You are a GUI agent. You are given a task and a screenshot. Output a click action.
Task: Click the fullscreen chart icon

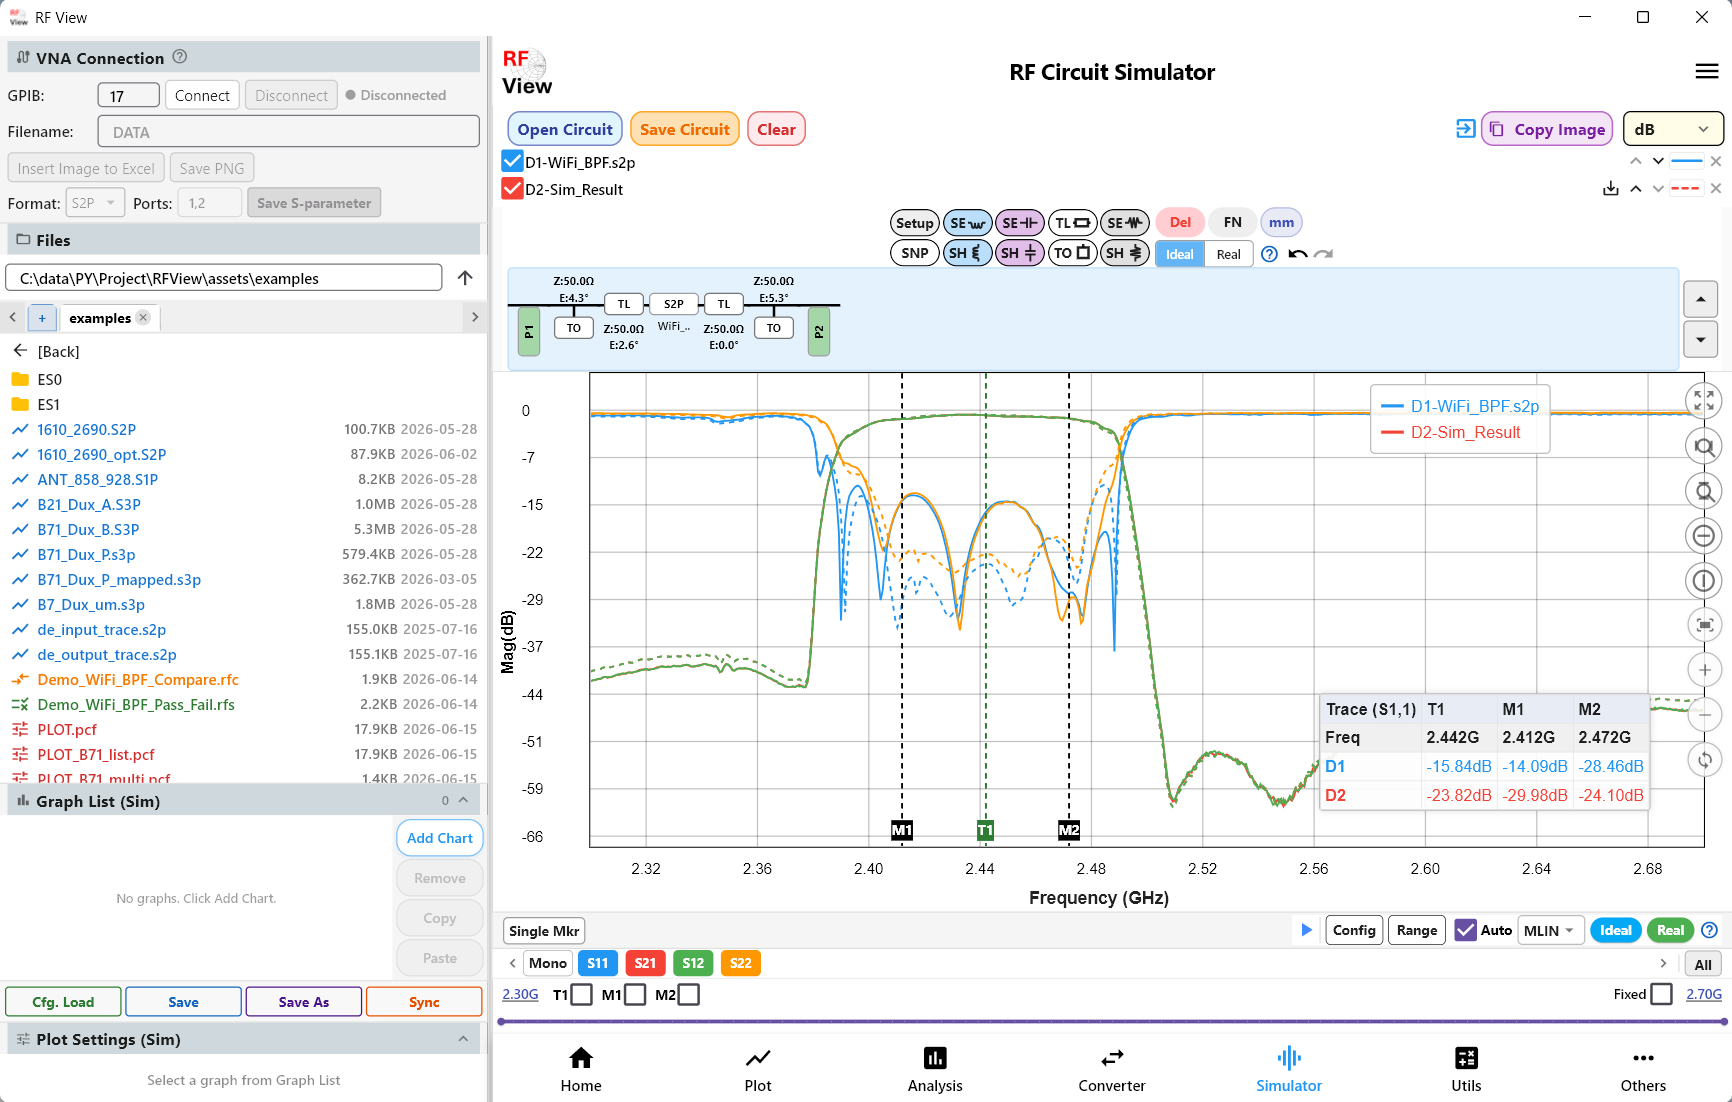pyautogui.click(x=1704, y=401)
